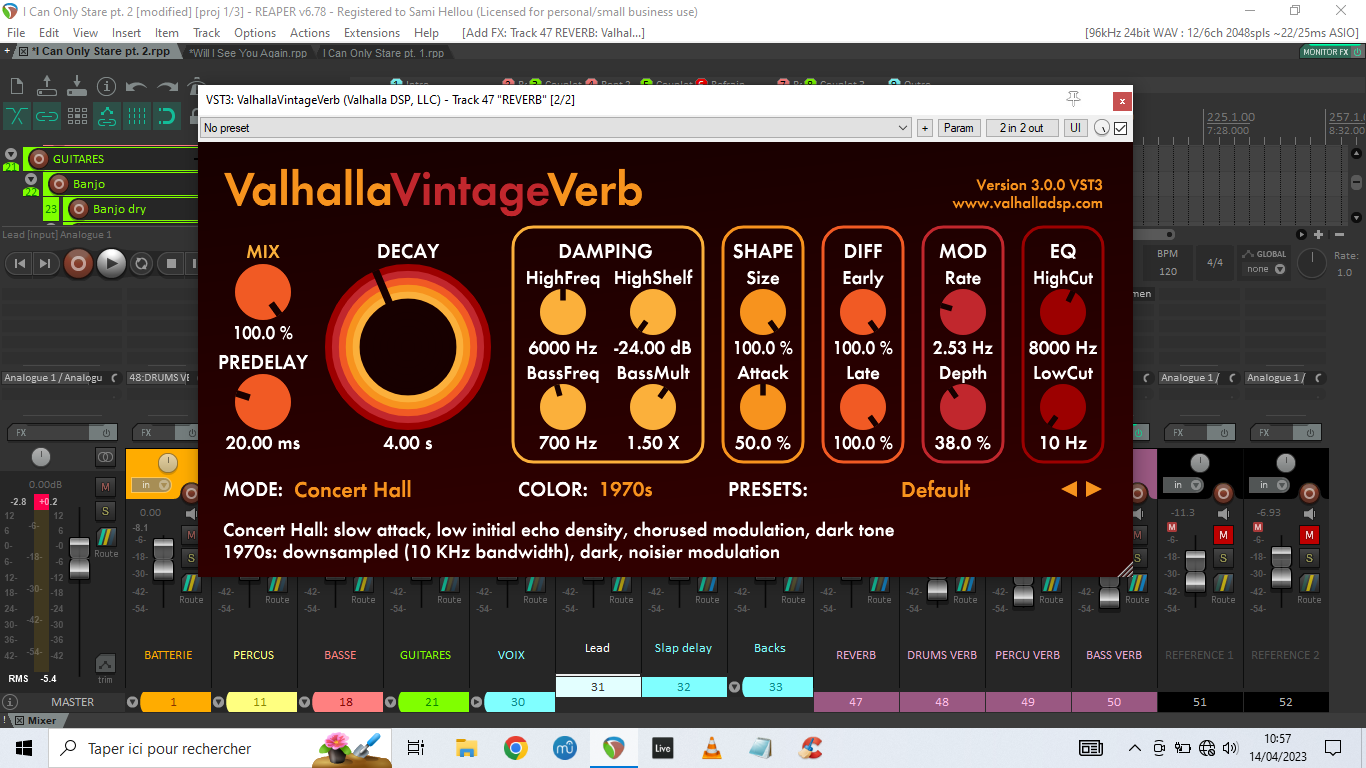Arm record on Banjo track

pyautogui.click(x=59, y=183)
